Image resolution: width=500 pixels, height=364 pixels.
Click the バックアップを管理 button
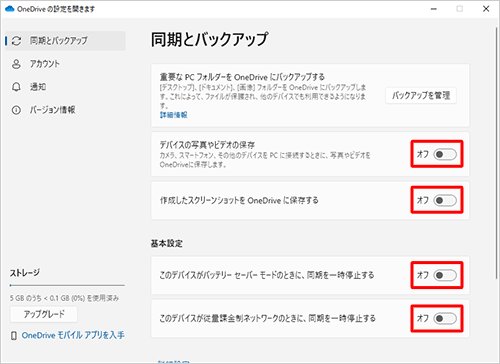[421, 96]
